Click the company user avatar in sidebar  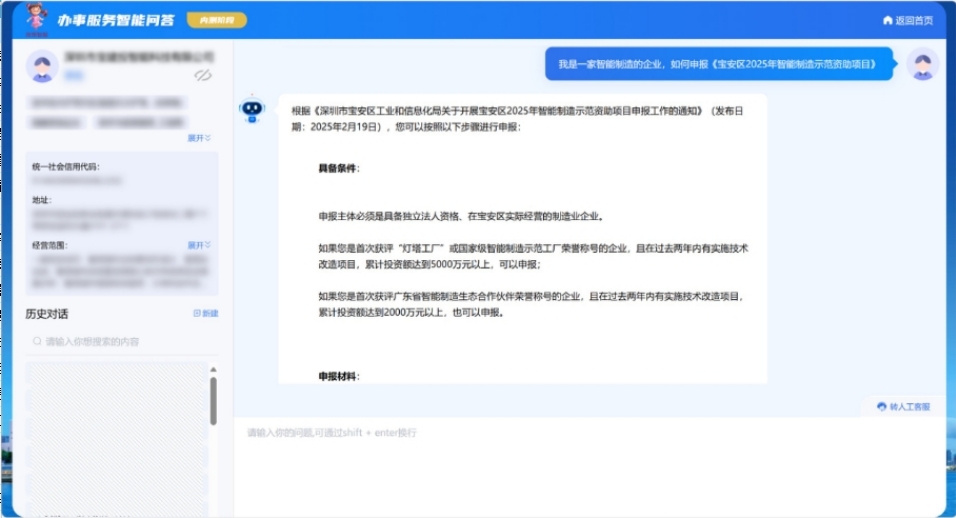tap(42, 66)
